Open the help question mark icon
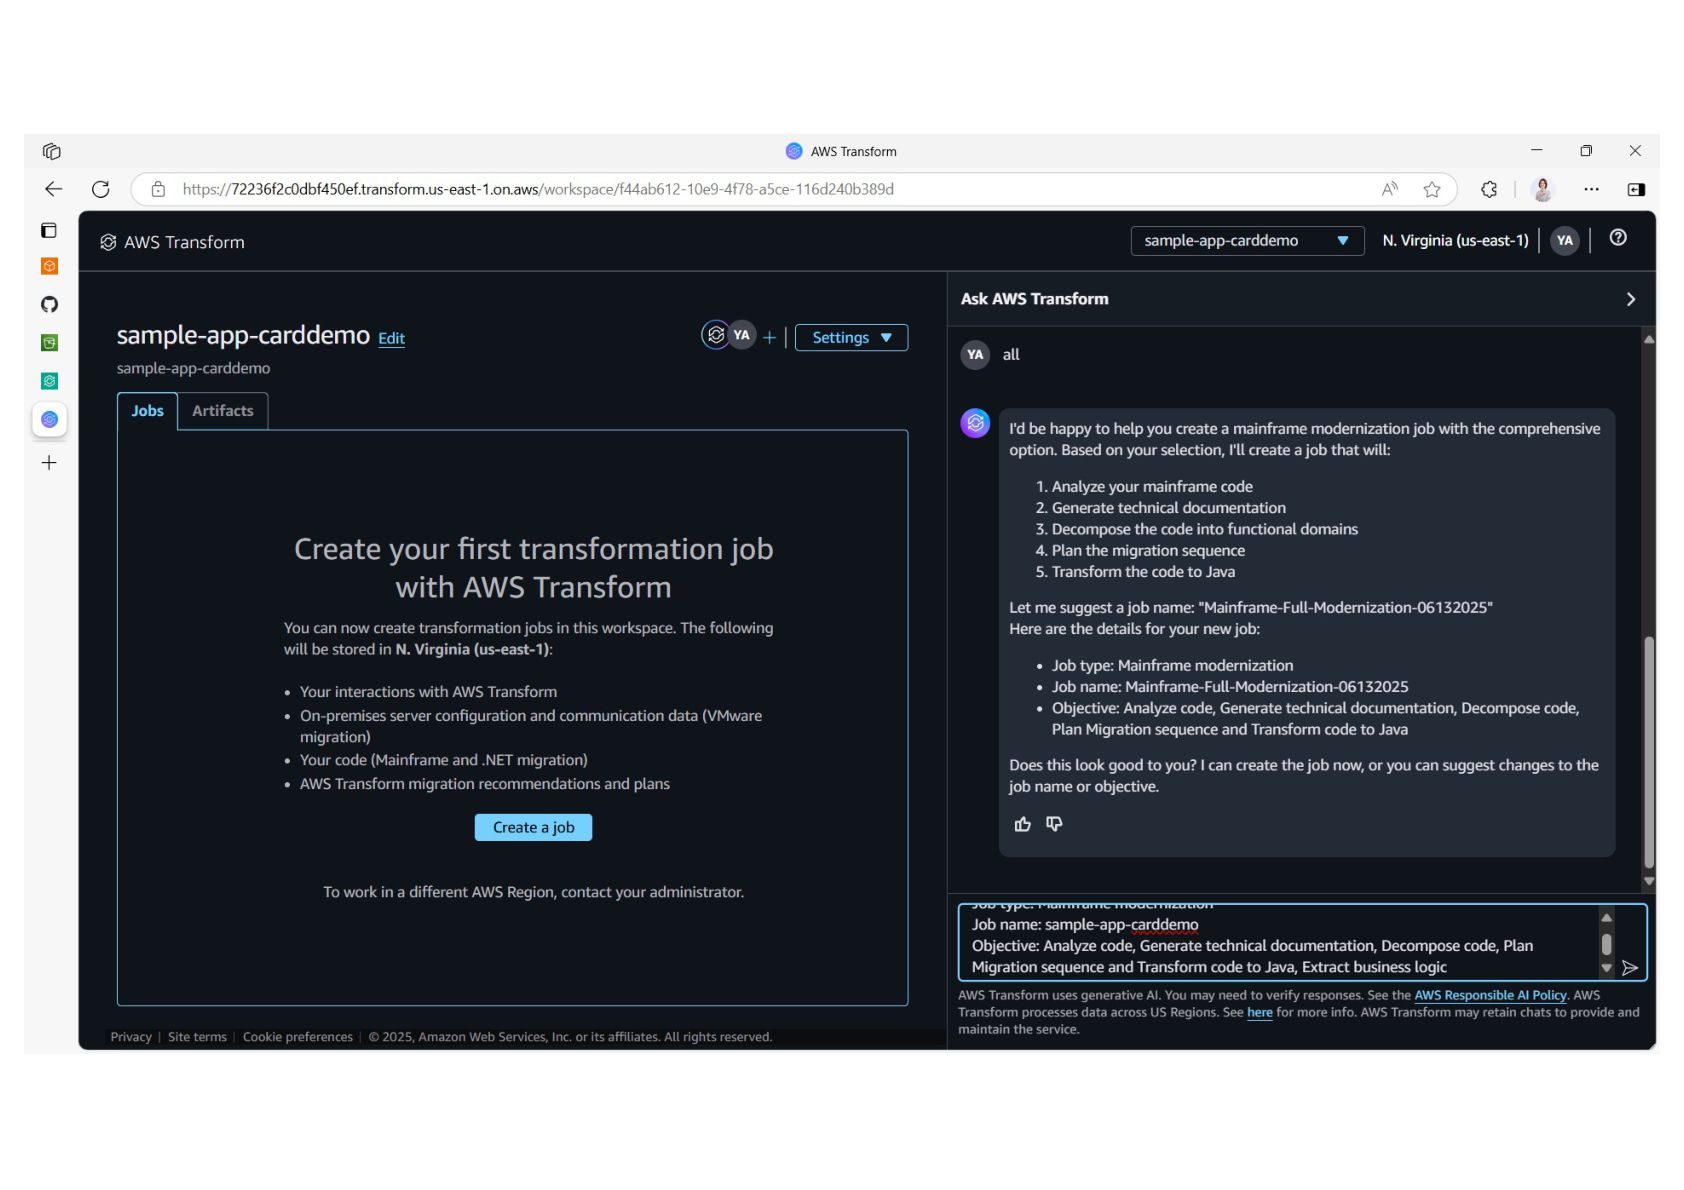1684x1190 pixels. click(1618, 237)
